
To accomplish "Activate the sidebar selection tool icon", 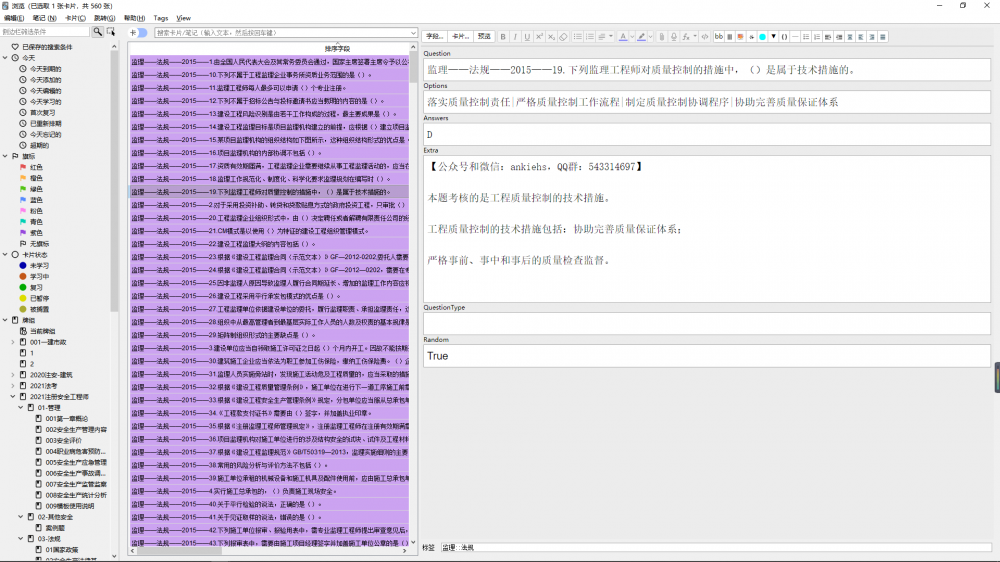I will coord(111,31).
